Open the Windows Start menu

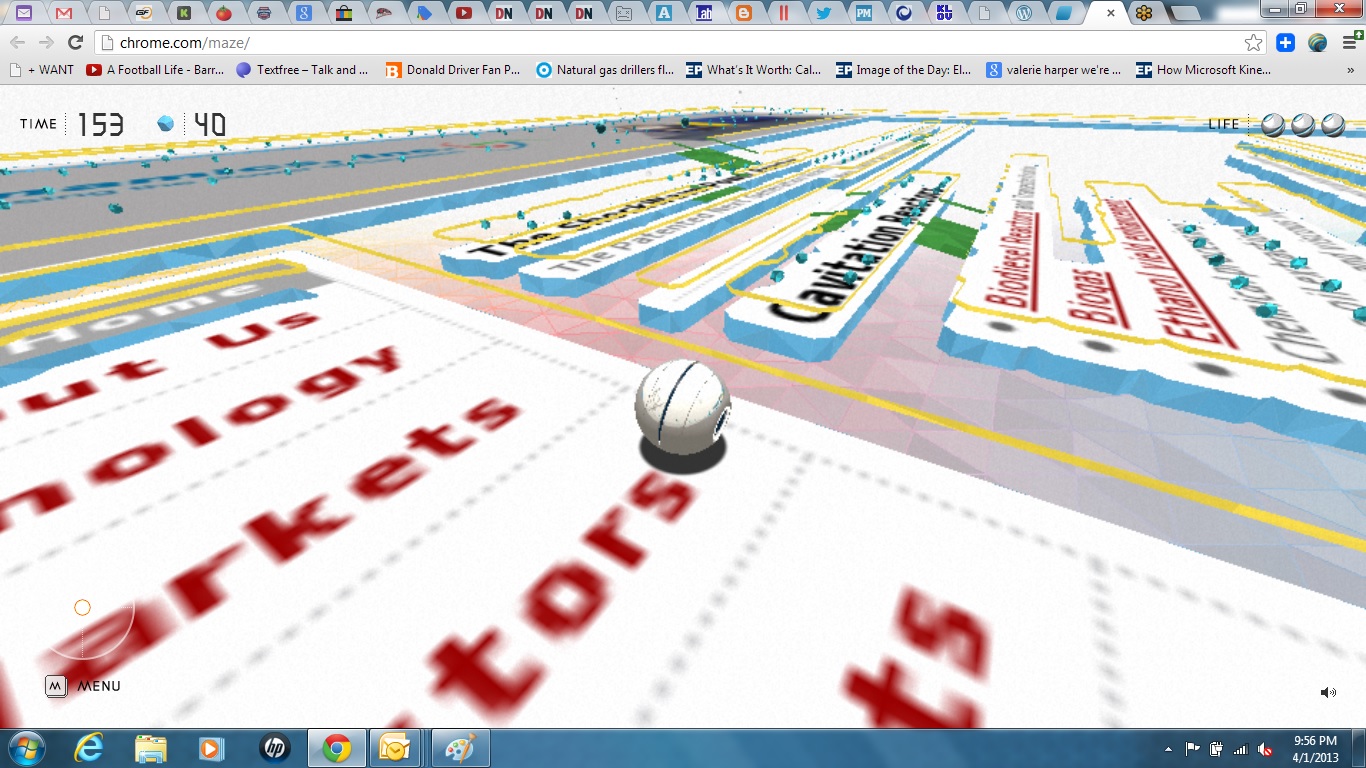25,748
